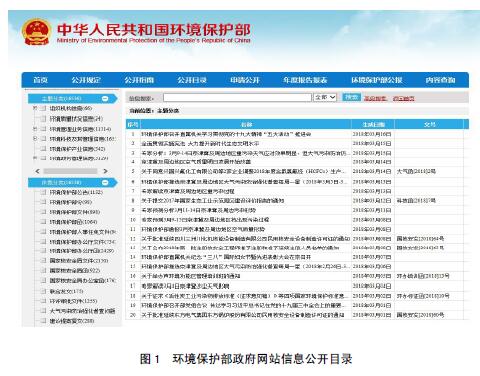Click the tree panel horizontal scrollbar track
Image resolution: width=480 pixels, height=376 pixels.
pos(71,171)
